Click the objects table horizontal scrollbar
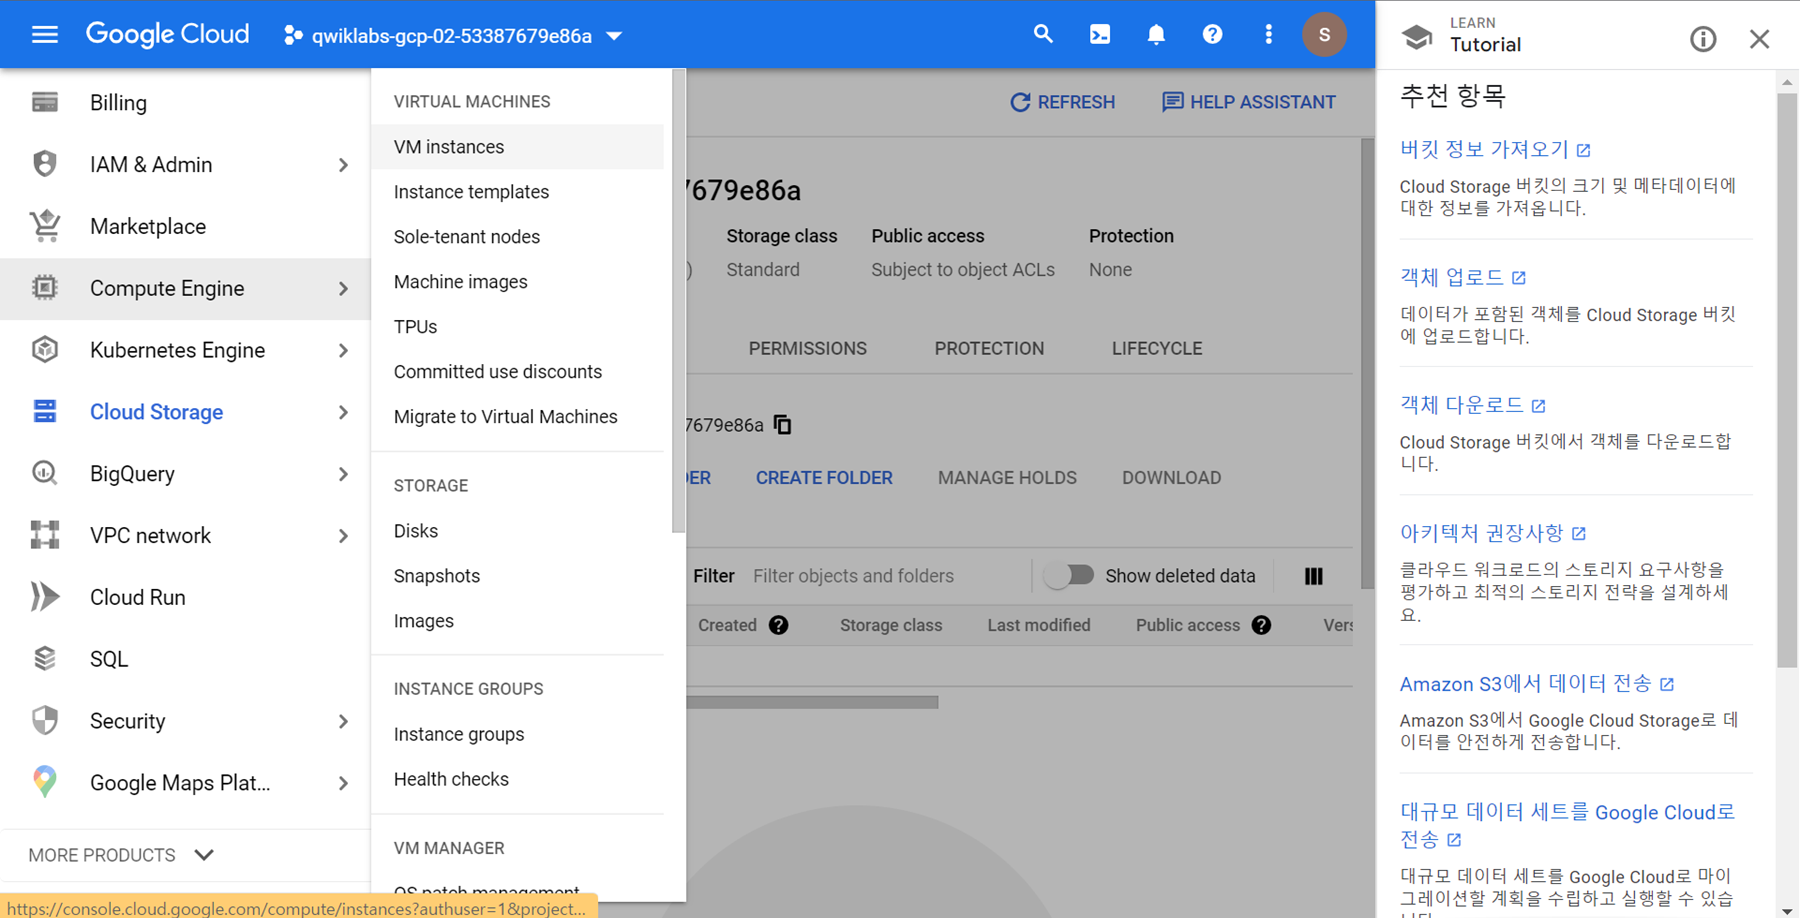The height and width of the screenshot is (918, 1800). click(812, 702)
